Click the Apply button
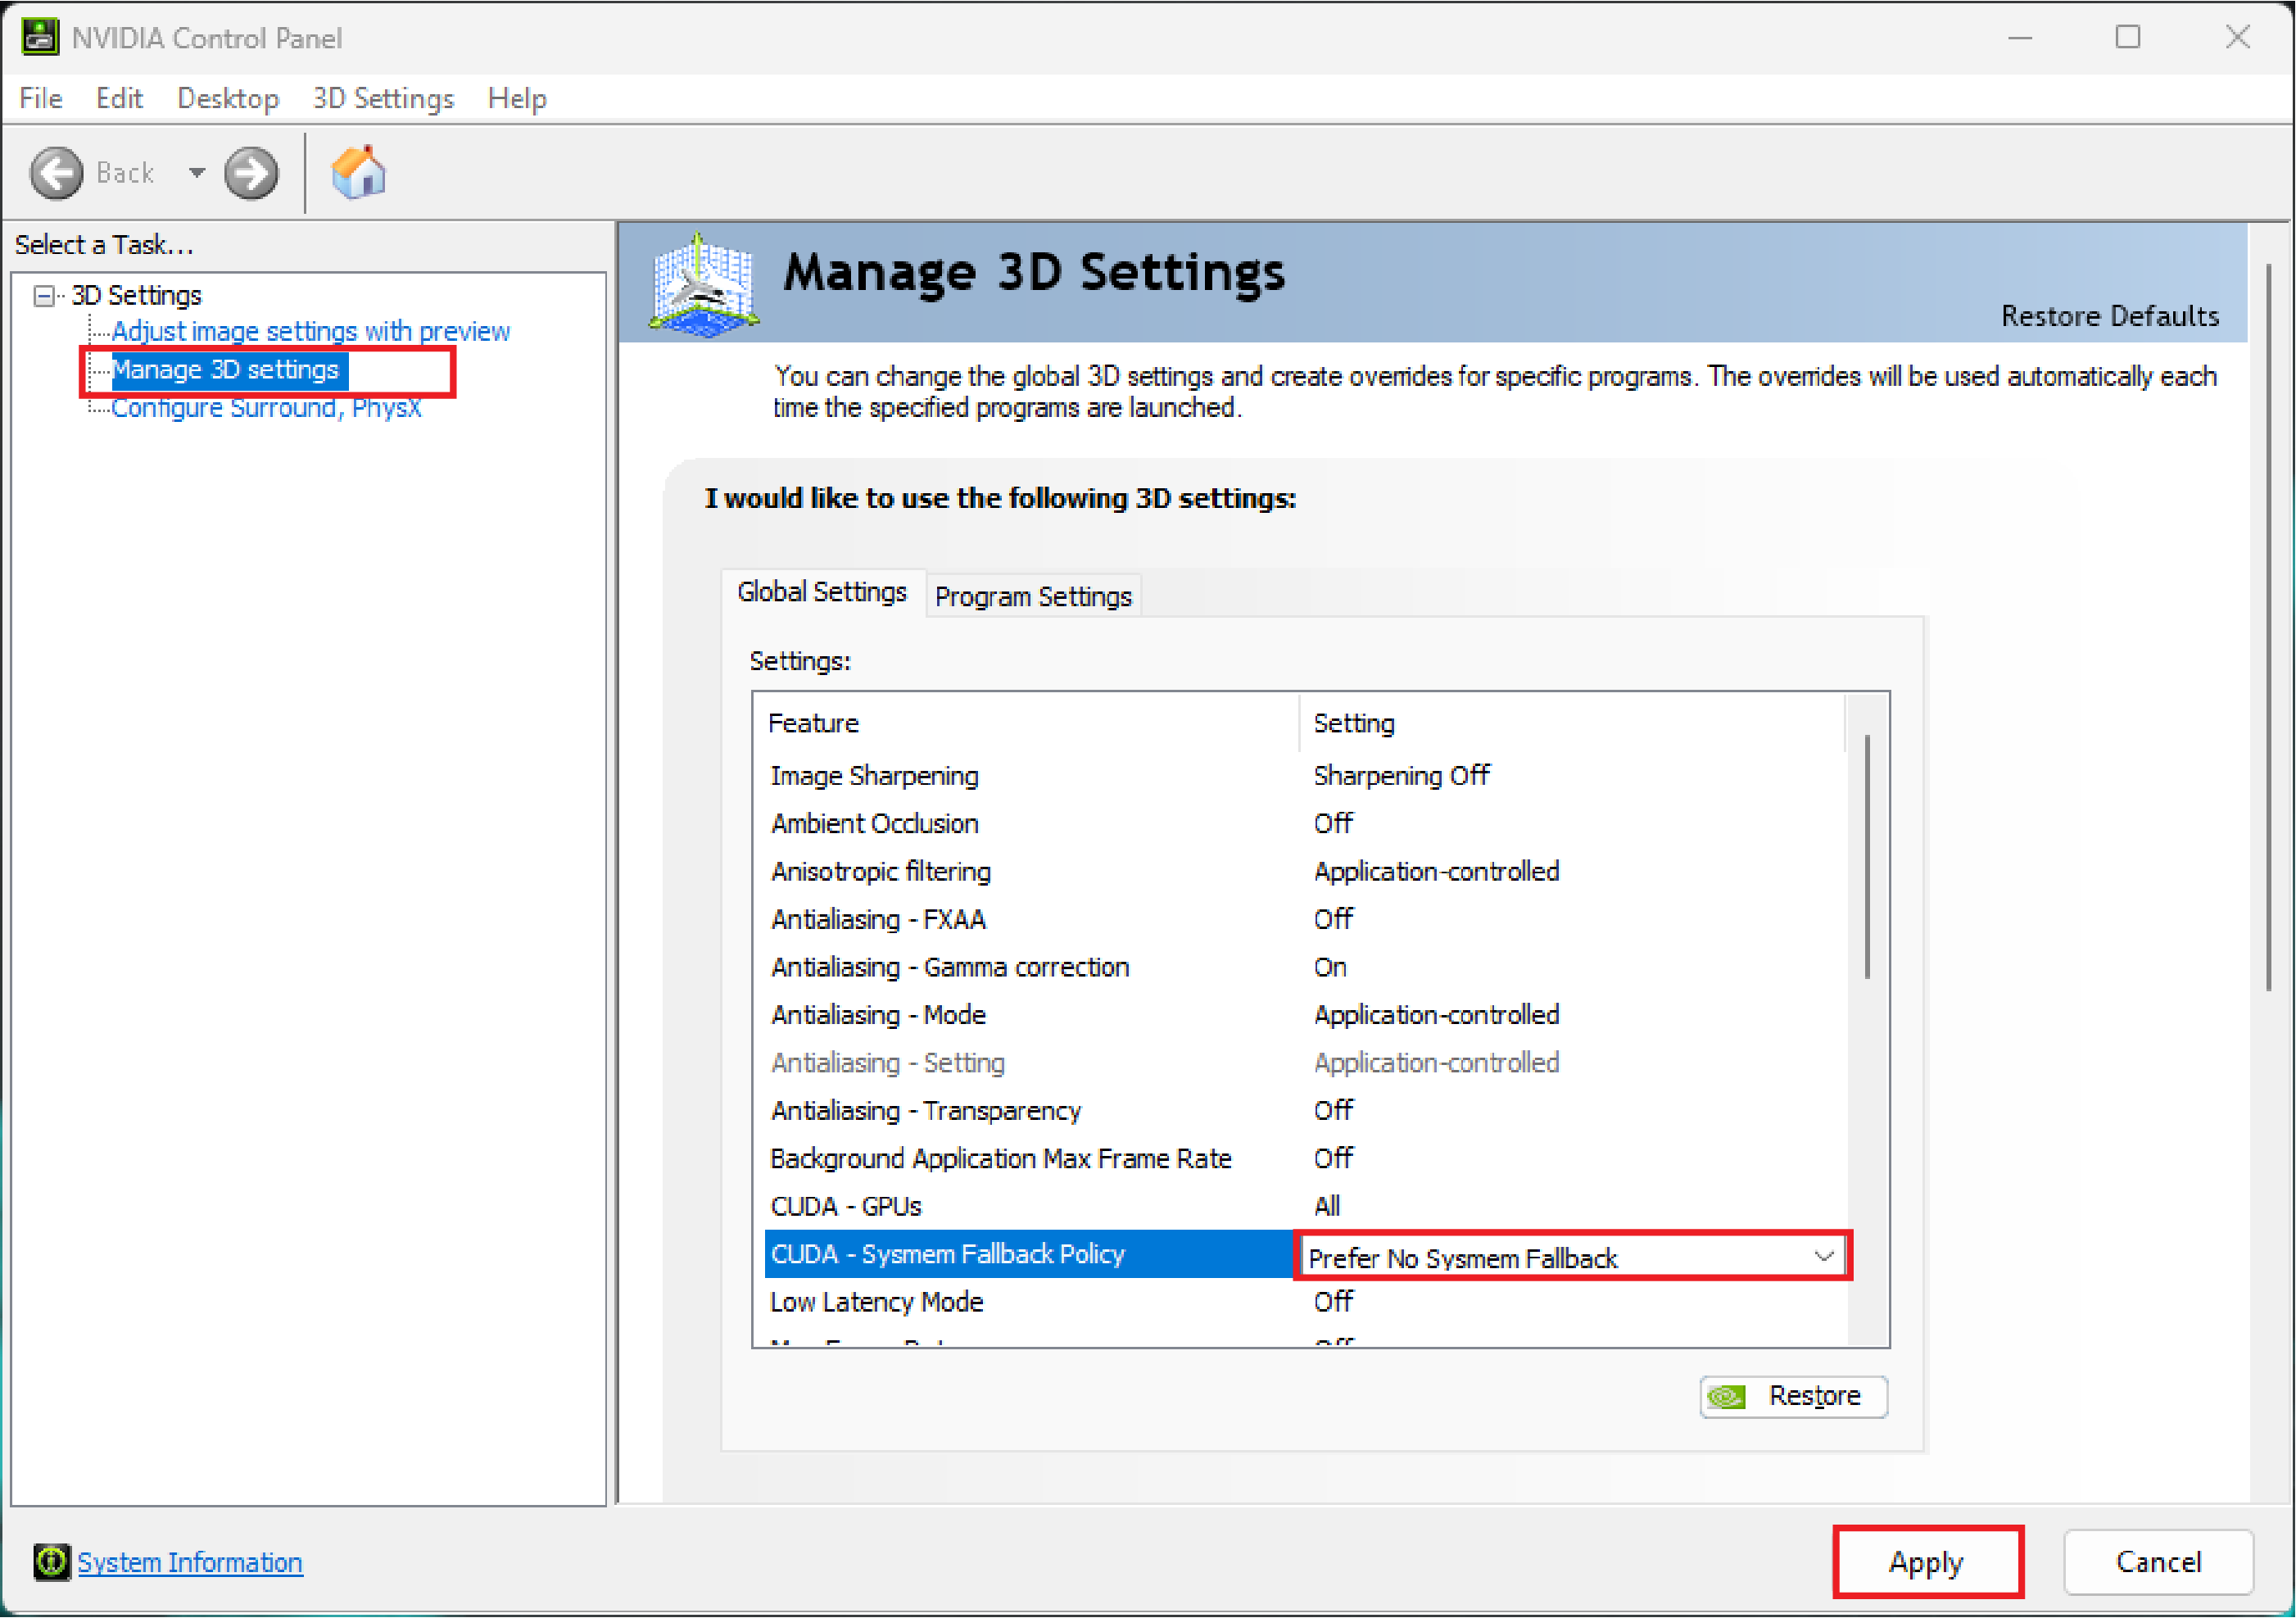This screenshot has height=1618, width=2296. [x=1928, y=1561]
